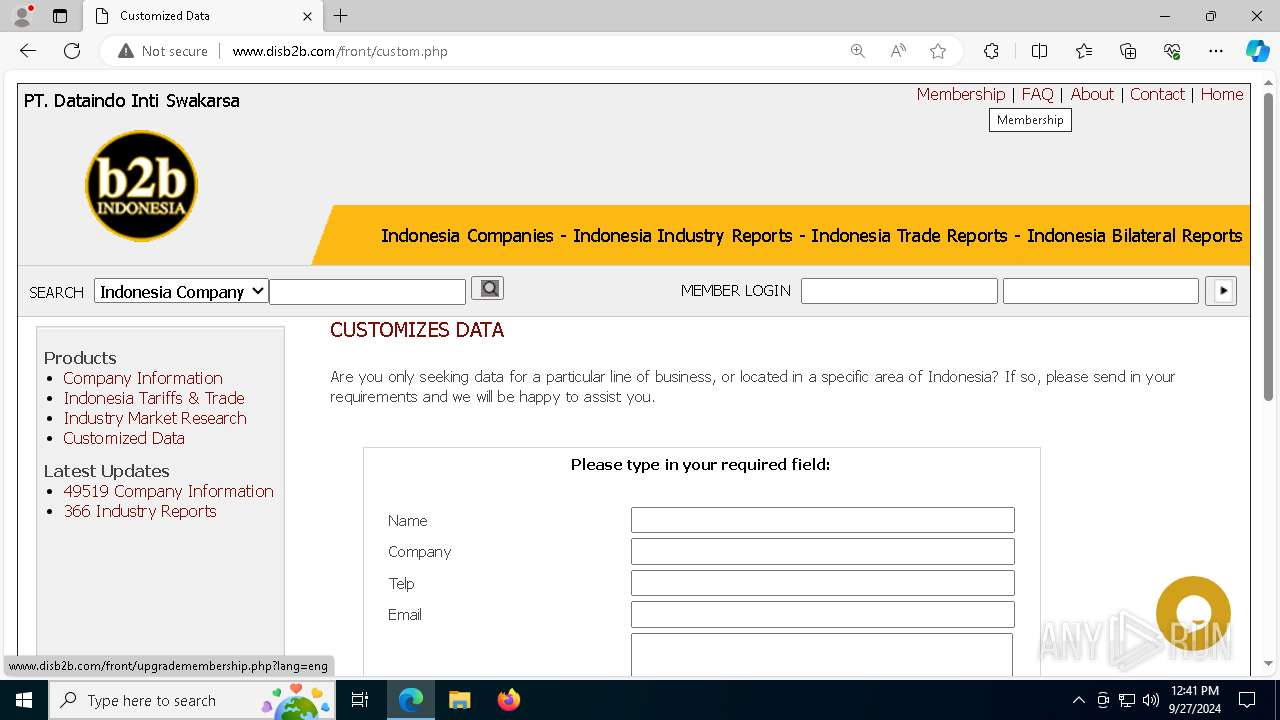Click the Windows taskbar search box

point(192,700)
